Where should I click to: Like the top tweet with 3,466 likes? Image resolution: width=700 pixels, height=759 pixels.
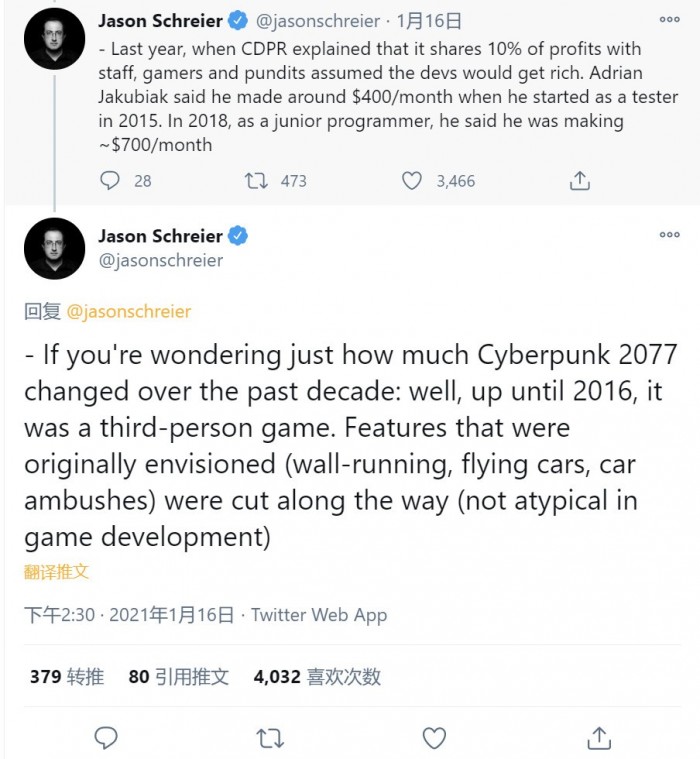pos(411,181)
